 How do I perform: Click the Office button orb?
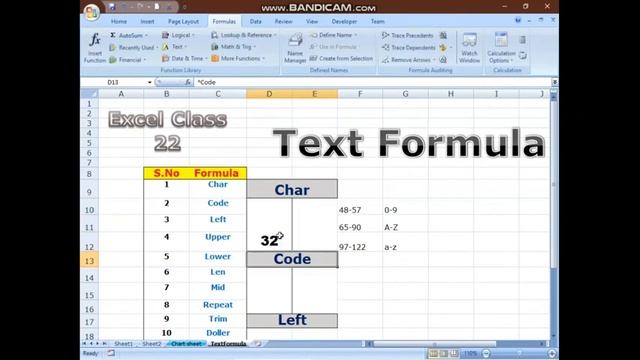point(92,12)
